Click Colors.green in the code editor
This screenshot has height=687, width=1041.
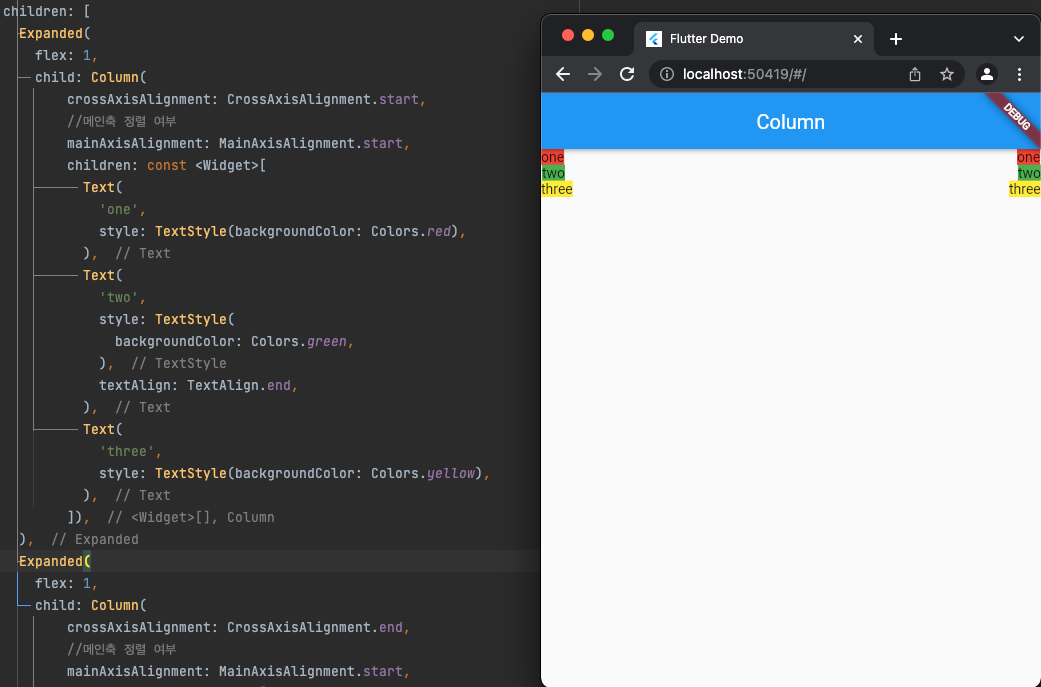299,342
